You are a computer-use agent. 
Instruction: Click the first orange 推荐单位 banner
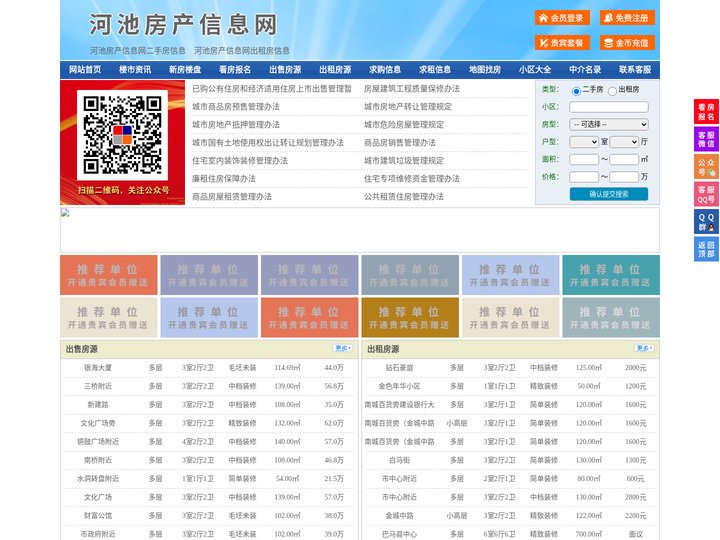click(109, 275)
